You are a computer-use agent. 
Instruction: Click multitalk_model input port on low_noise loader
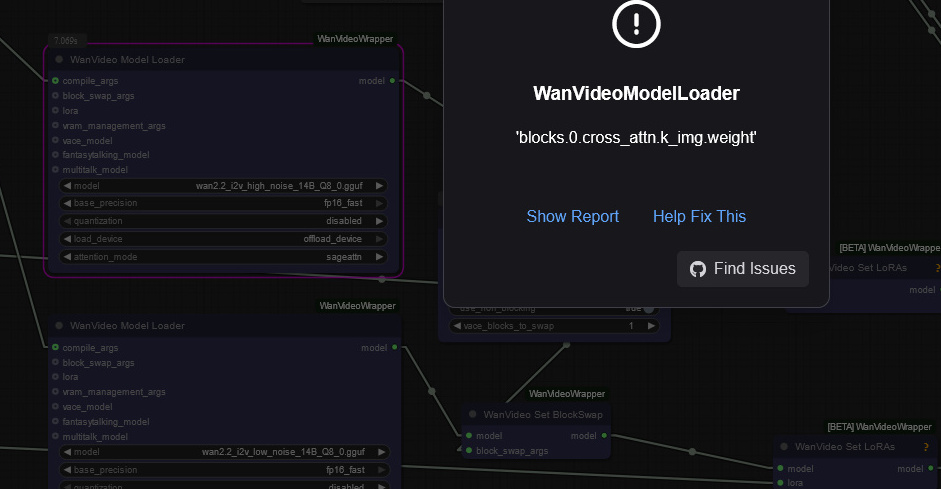click(x=55, y=437)
